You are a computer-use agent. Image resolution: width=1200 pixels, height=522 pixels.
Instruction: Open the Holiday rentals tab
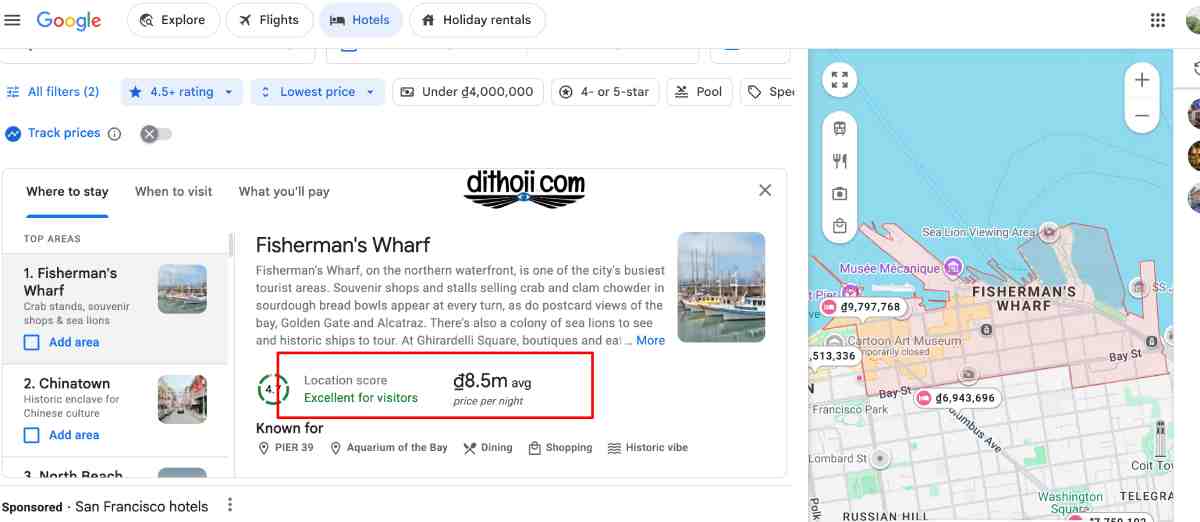[477, 20]
